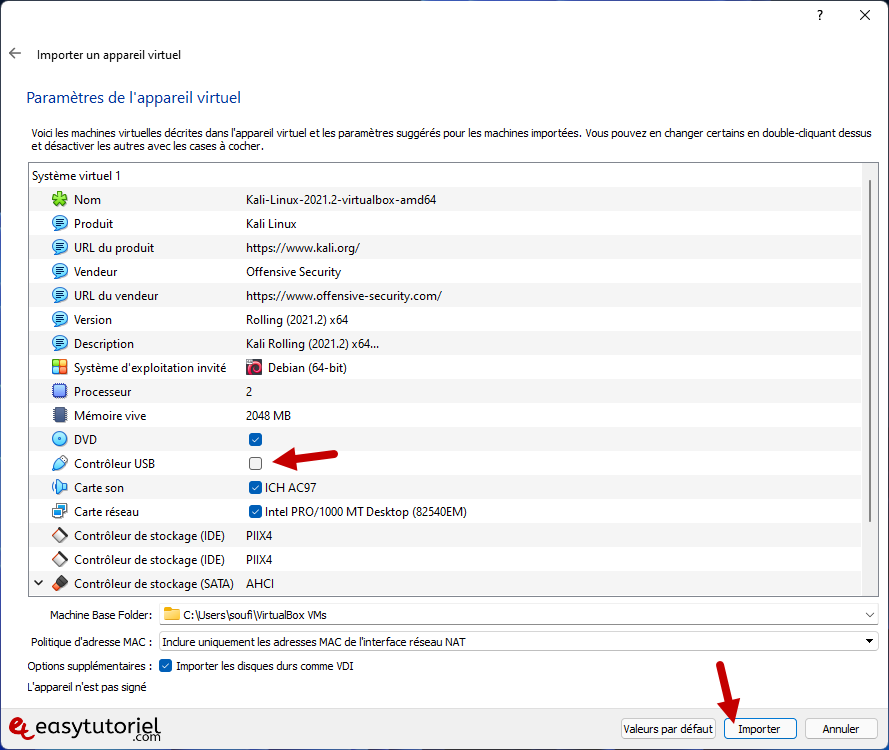The image size is (889, 750).
Task: Click the Processeur label
Action: tap(103, 392)
